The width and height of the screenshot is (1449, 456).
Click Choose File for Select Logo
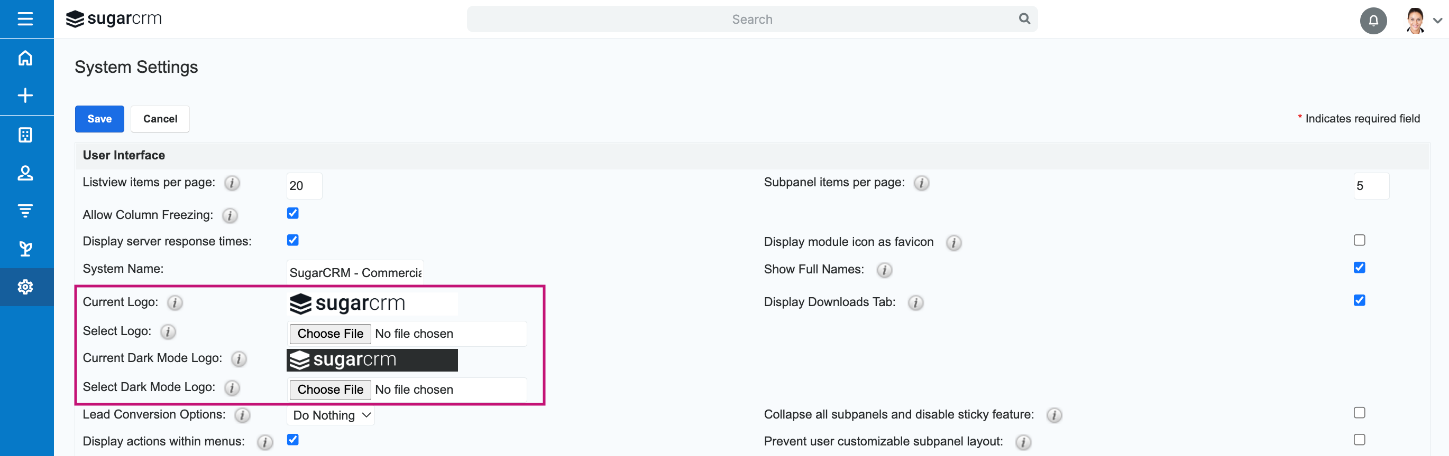331,333
